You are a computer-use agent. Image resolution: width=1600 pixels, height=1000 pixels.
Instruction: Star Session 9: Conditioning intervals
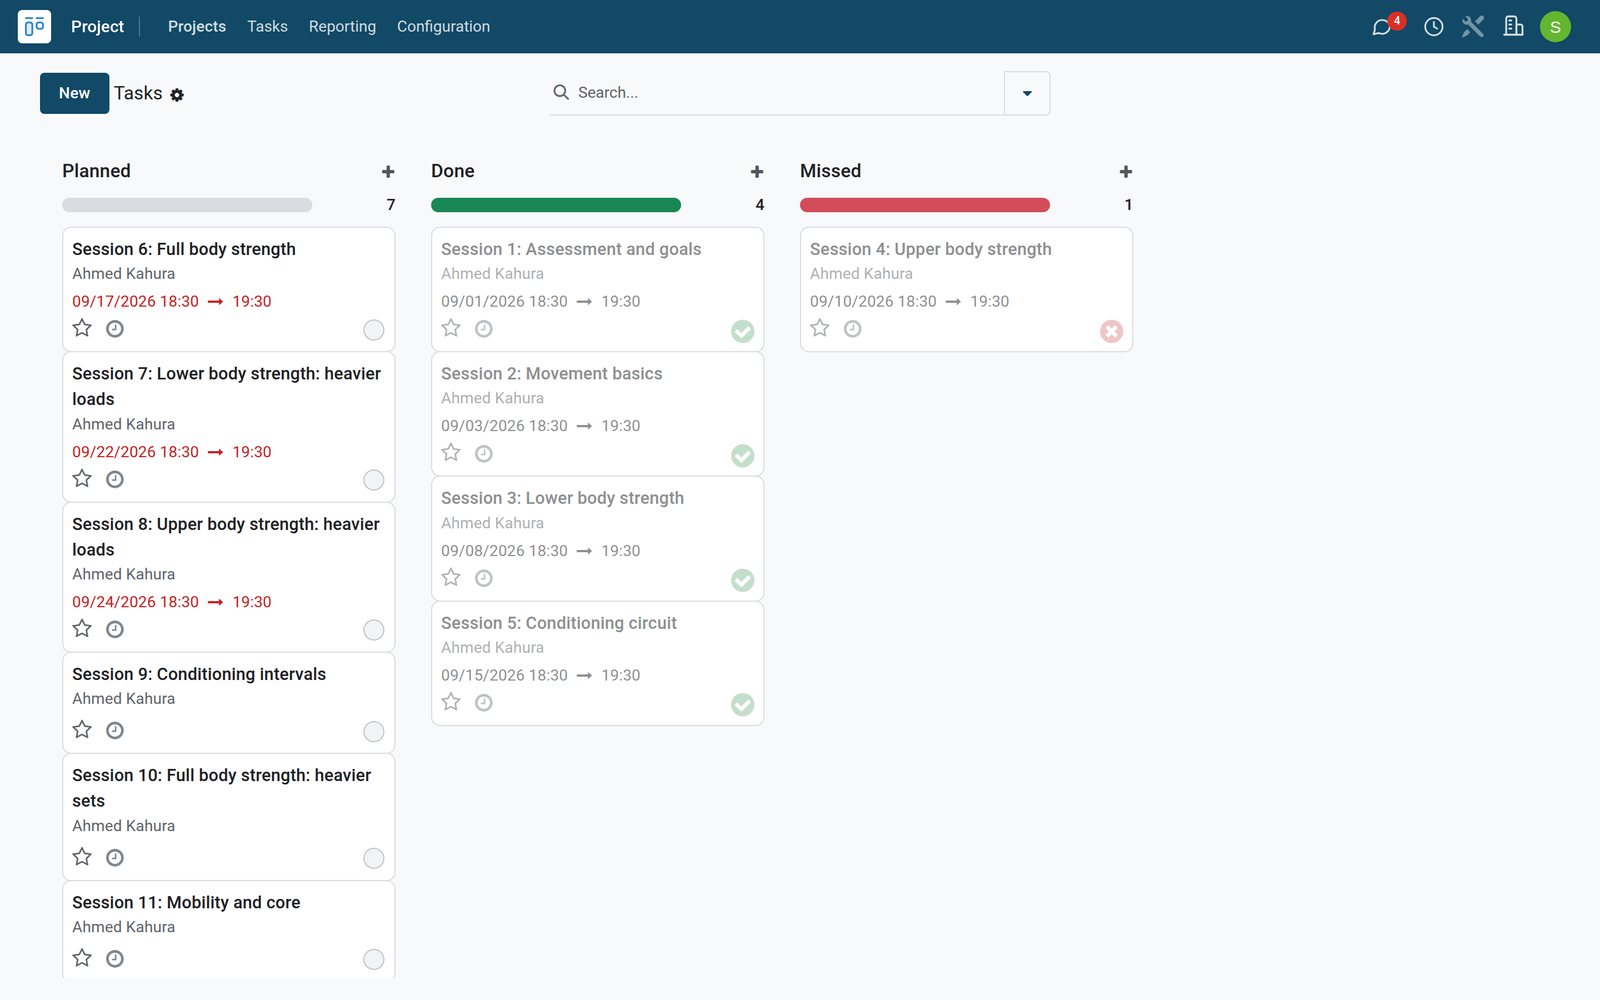coord(82,730)
